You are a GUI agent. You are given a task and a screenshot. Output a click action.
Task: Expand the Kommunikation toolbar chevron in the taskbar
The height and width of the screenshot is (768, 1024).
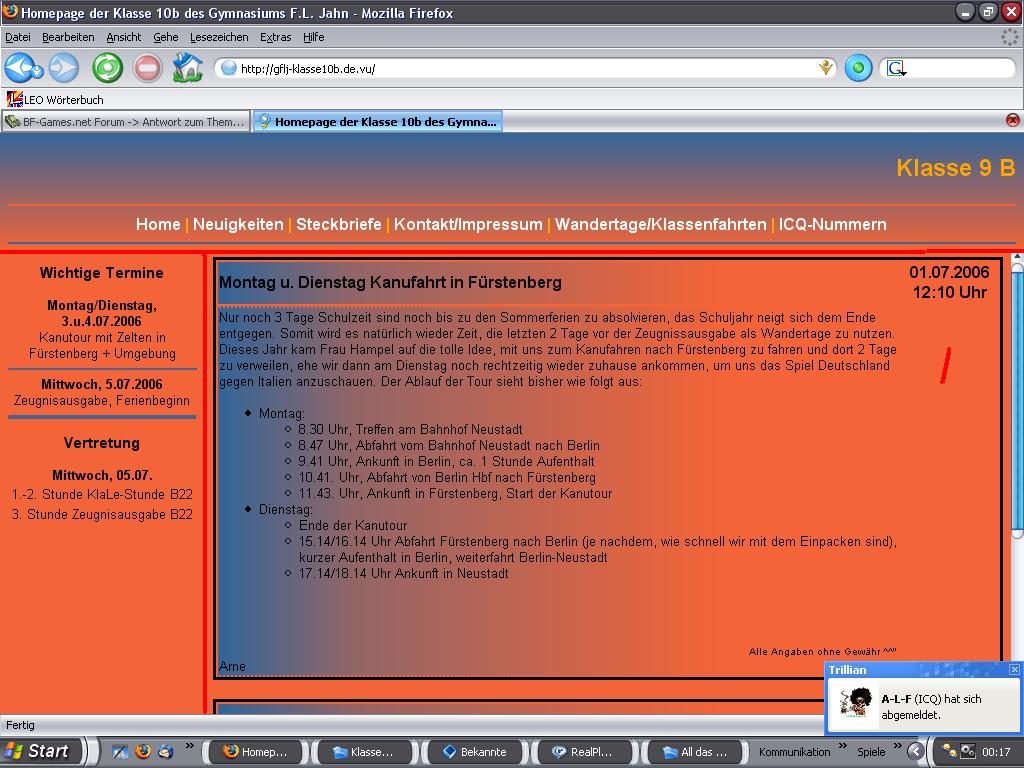pos(842,747)
